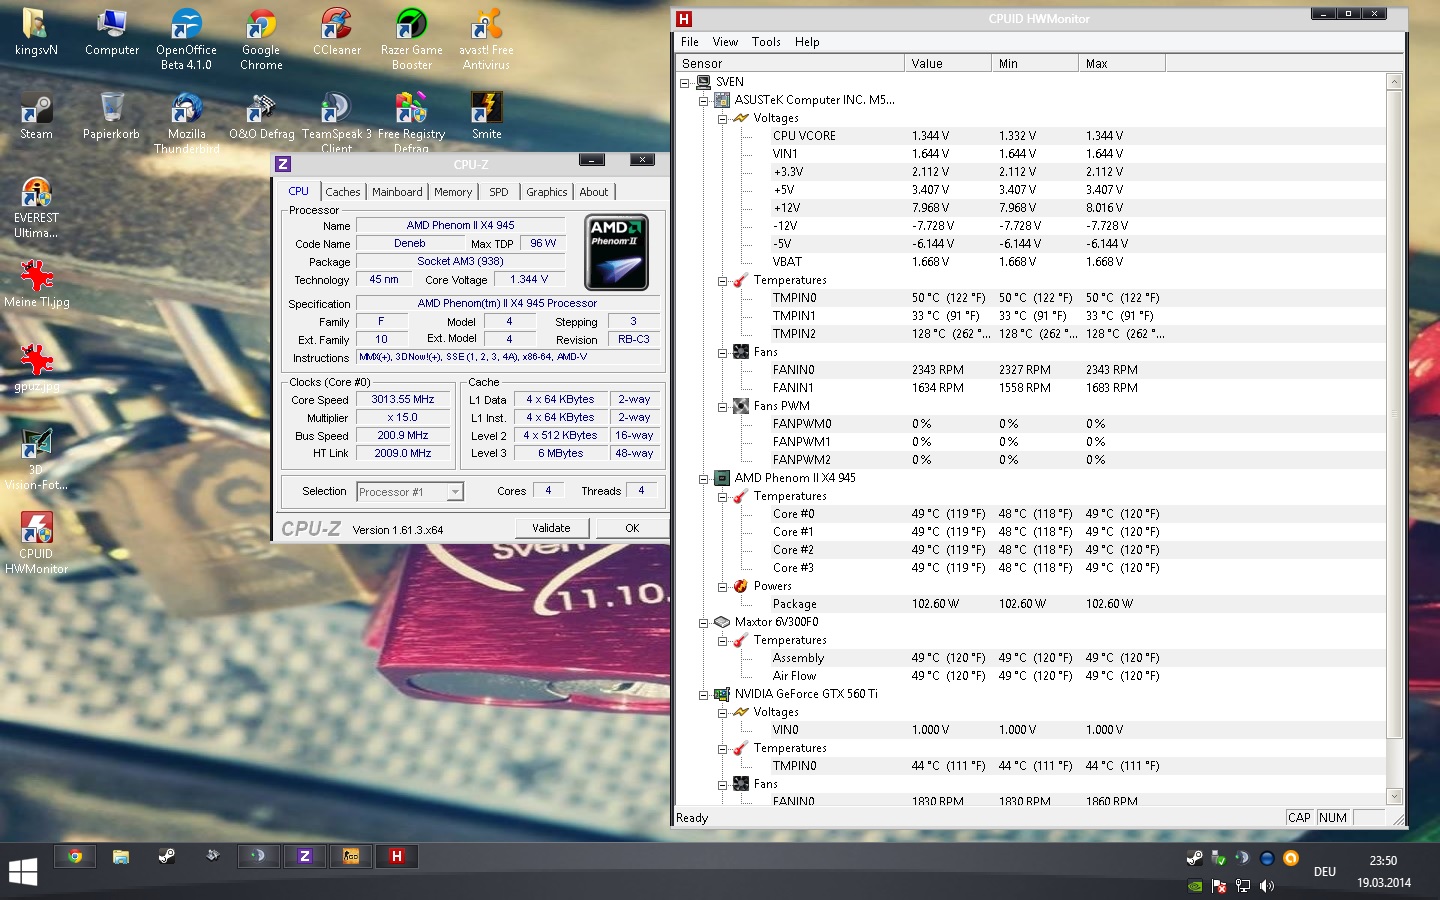Collapse the Fans PWM group
Screen dimensions: 1440x900
click(722, 406)
